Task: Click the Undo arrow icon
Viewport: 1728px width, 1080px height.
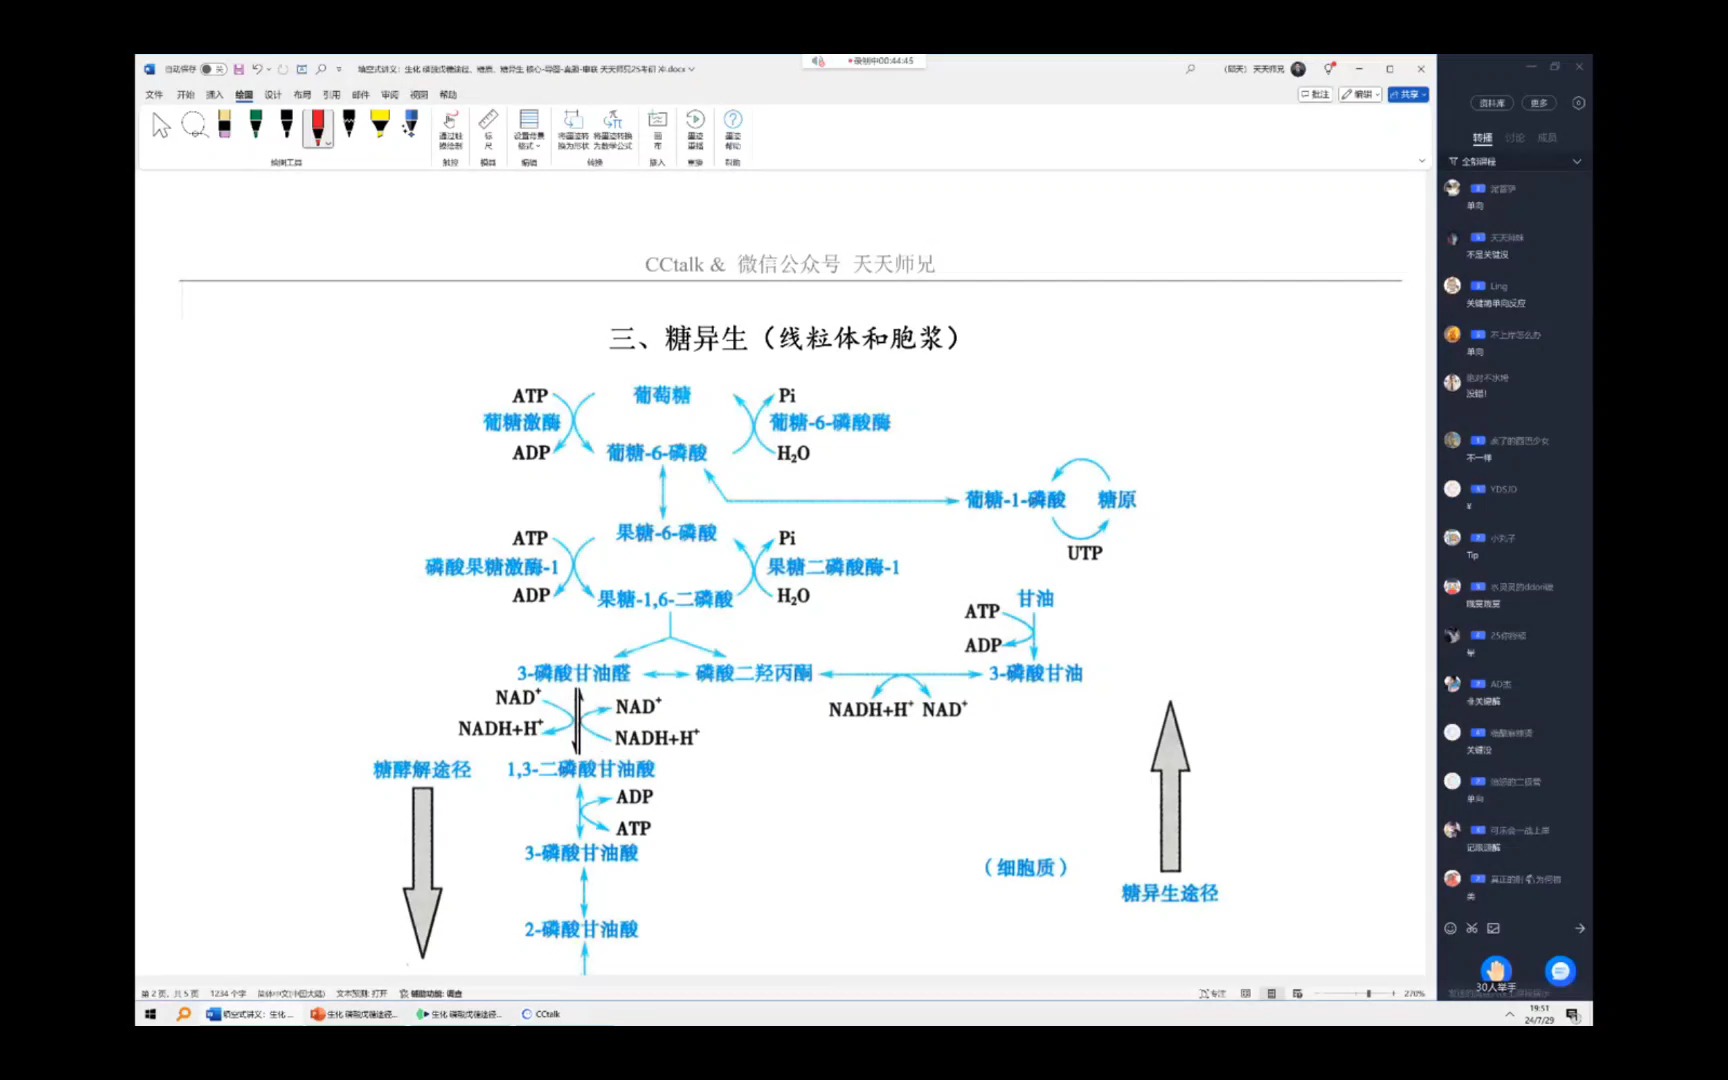Action: (257, 69)
